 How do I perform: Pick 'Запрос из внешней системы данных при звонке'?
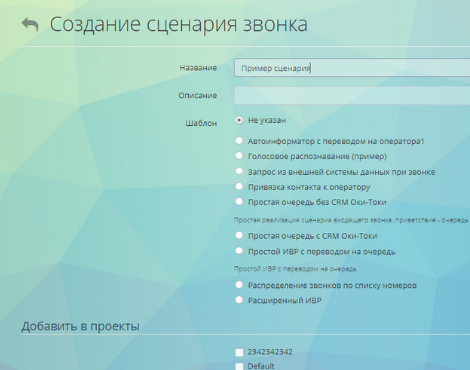tap(239, 171)
